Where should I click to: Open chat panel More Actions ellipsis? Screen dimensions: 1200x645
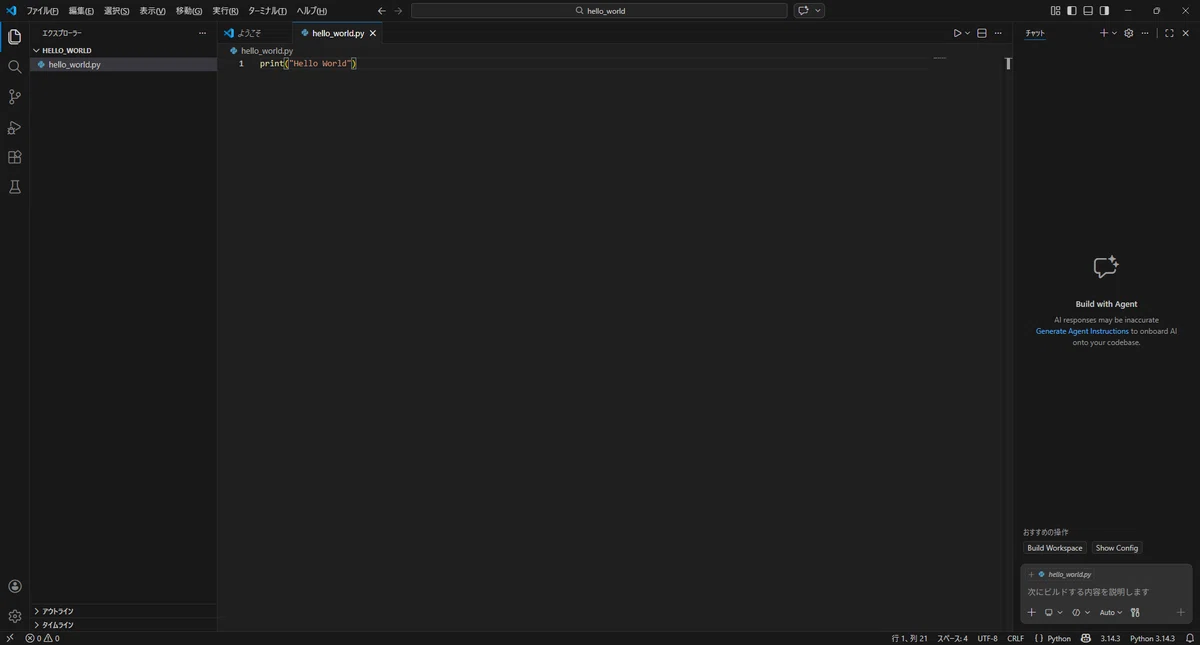1145,33
